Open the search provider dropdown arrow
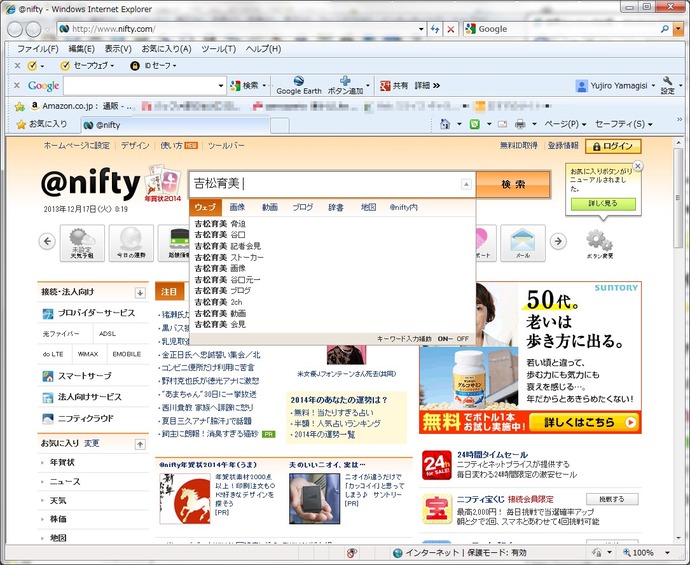 [x=679, y=29]
